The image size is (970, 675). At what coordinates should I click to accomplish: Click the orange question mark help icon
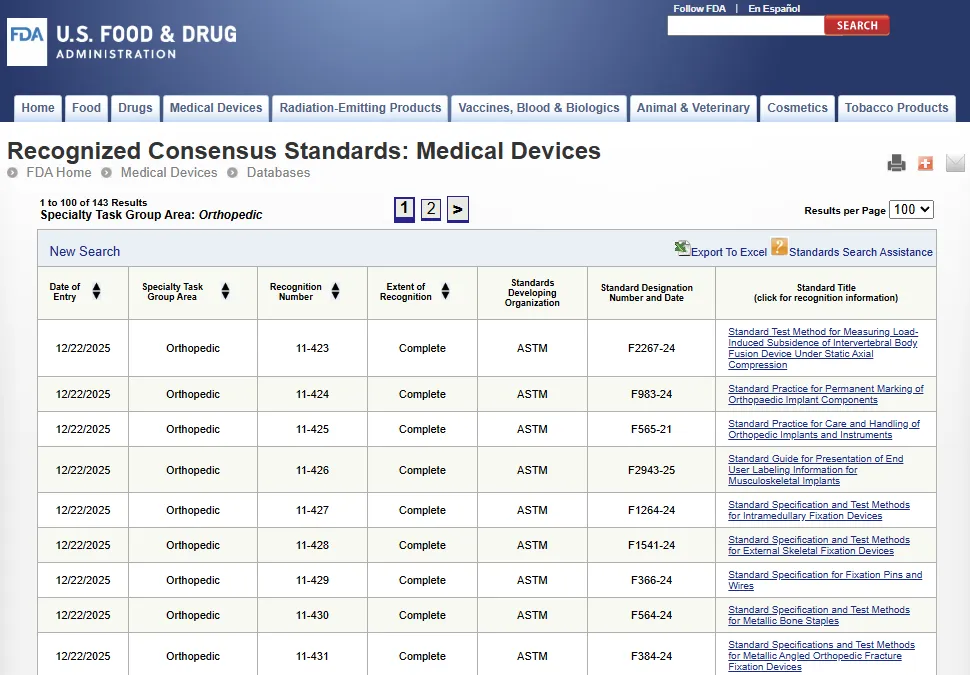[779, 247]
